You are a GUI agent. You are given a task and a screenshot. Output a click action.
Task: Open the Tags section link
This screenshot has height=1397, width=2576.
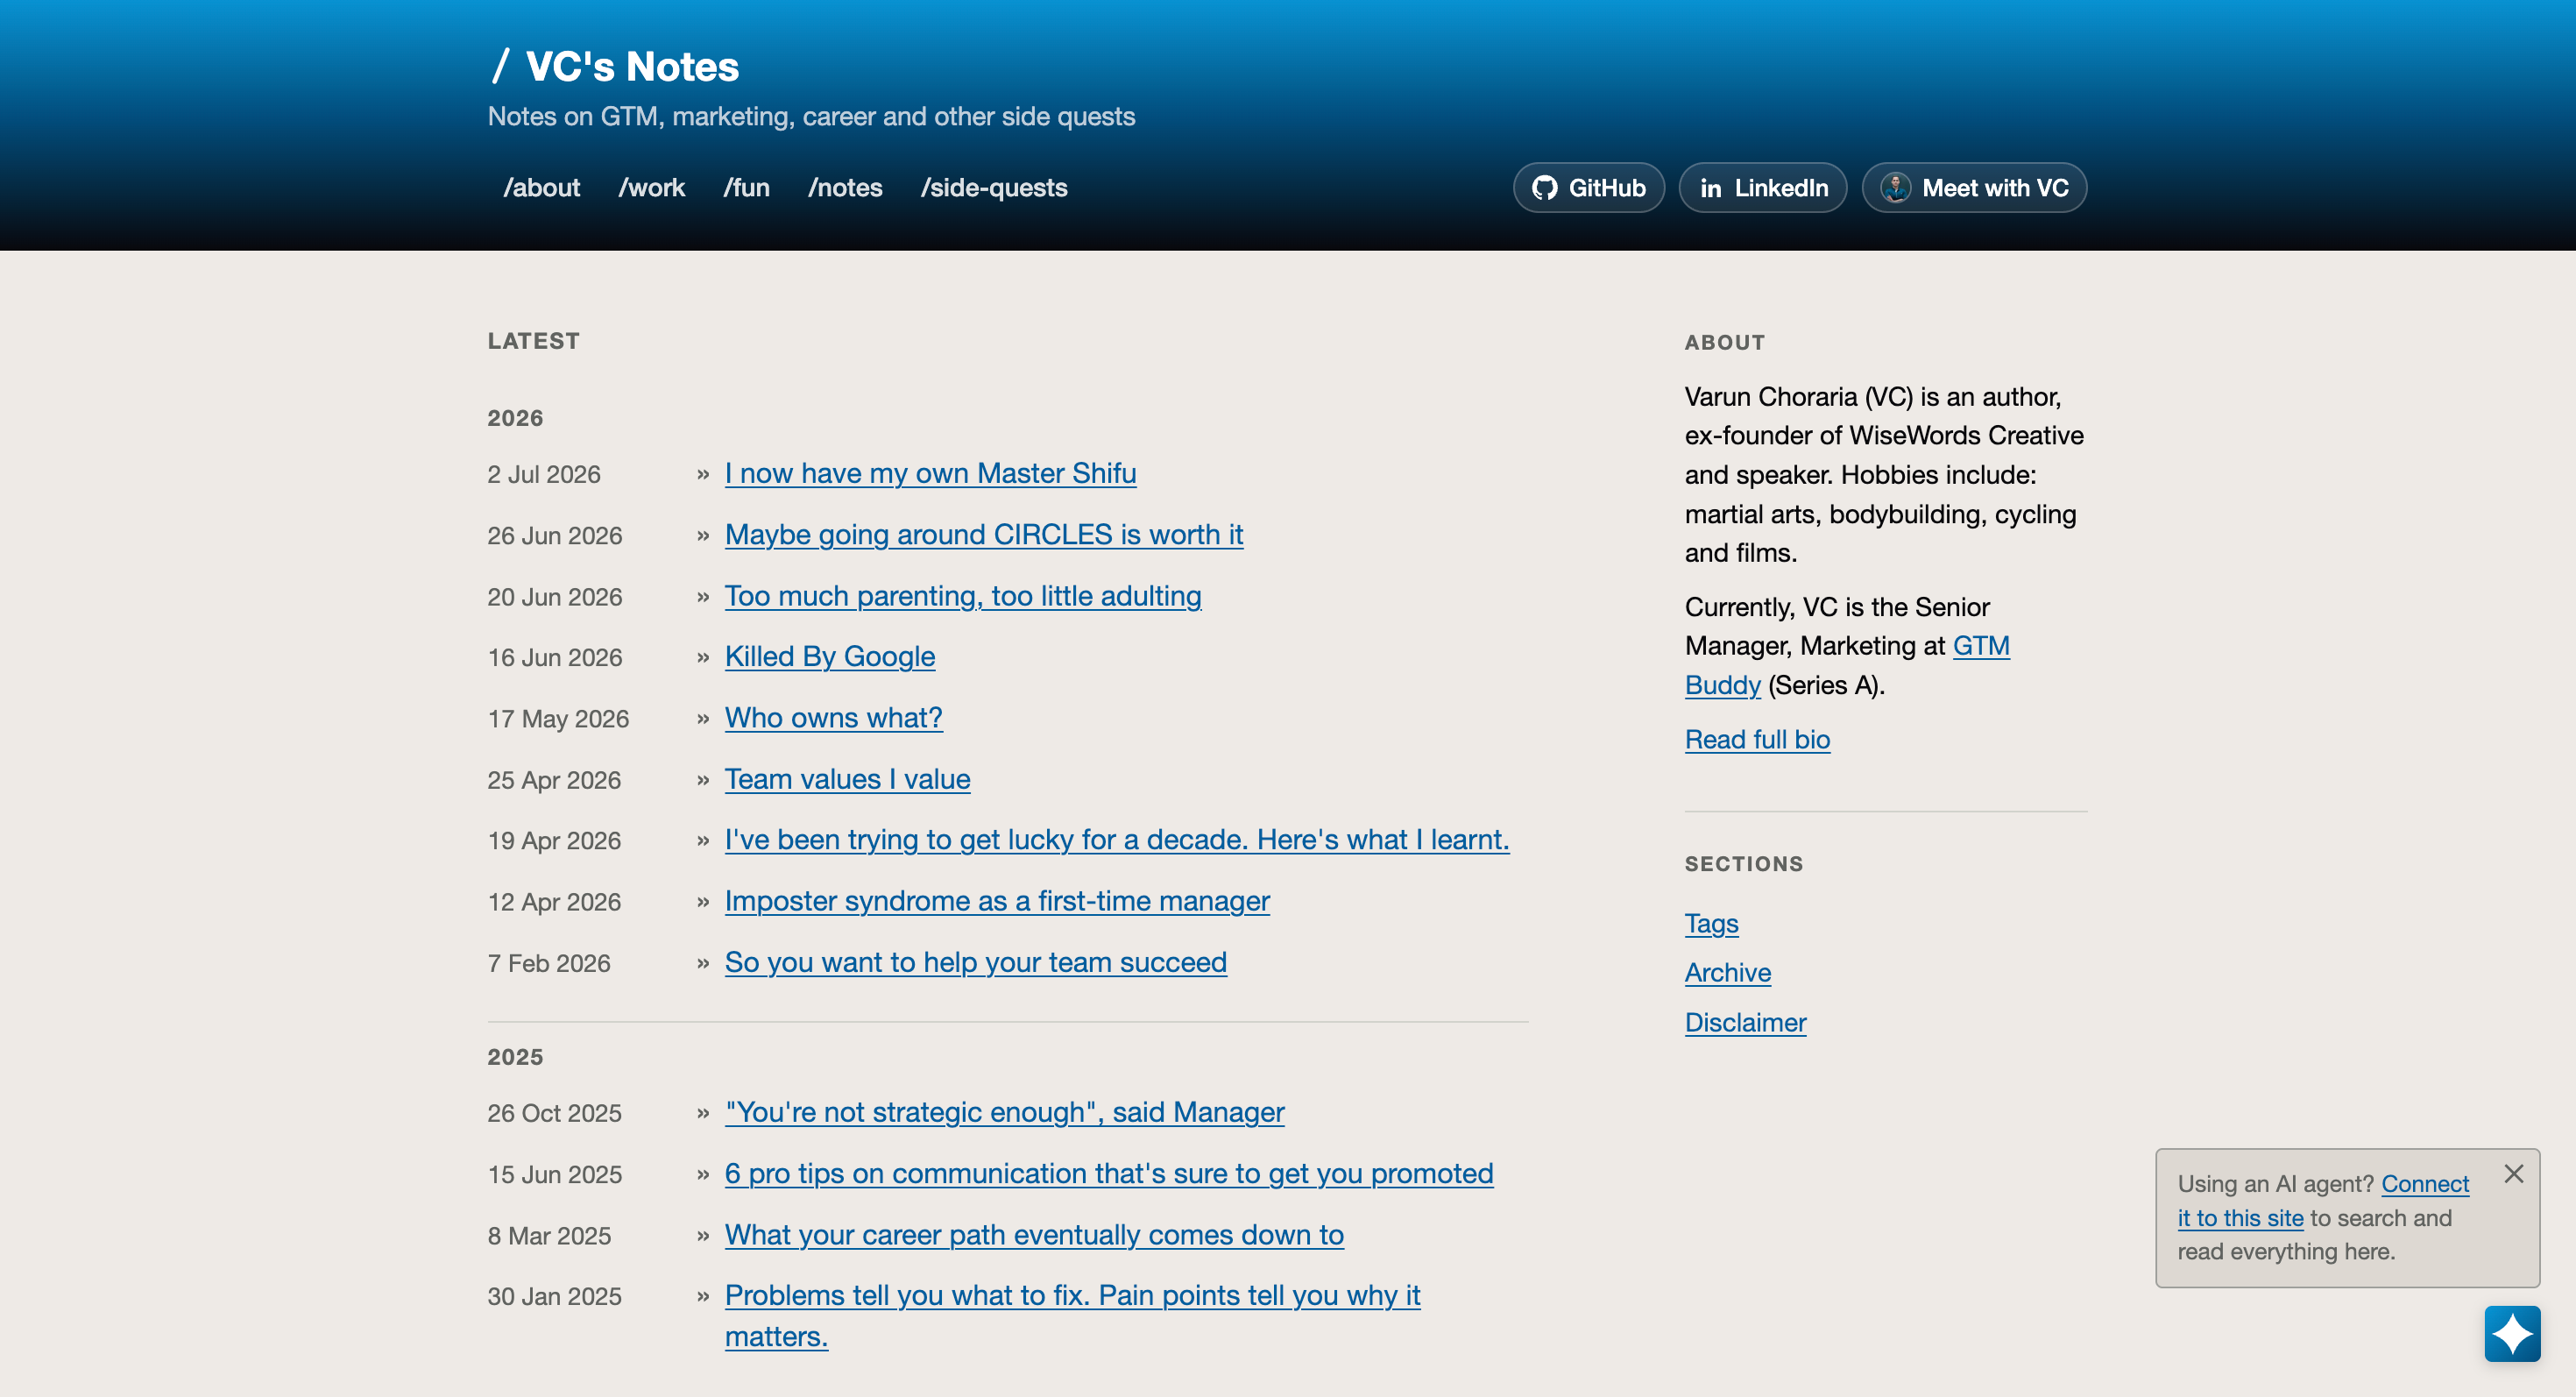coord(1711,923)
